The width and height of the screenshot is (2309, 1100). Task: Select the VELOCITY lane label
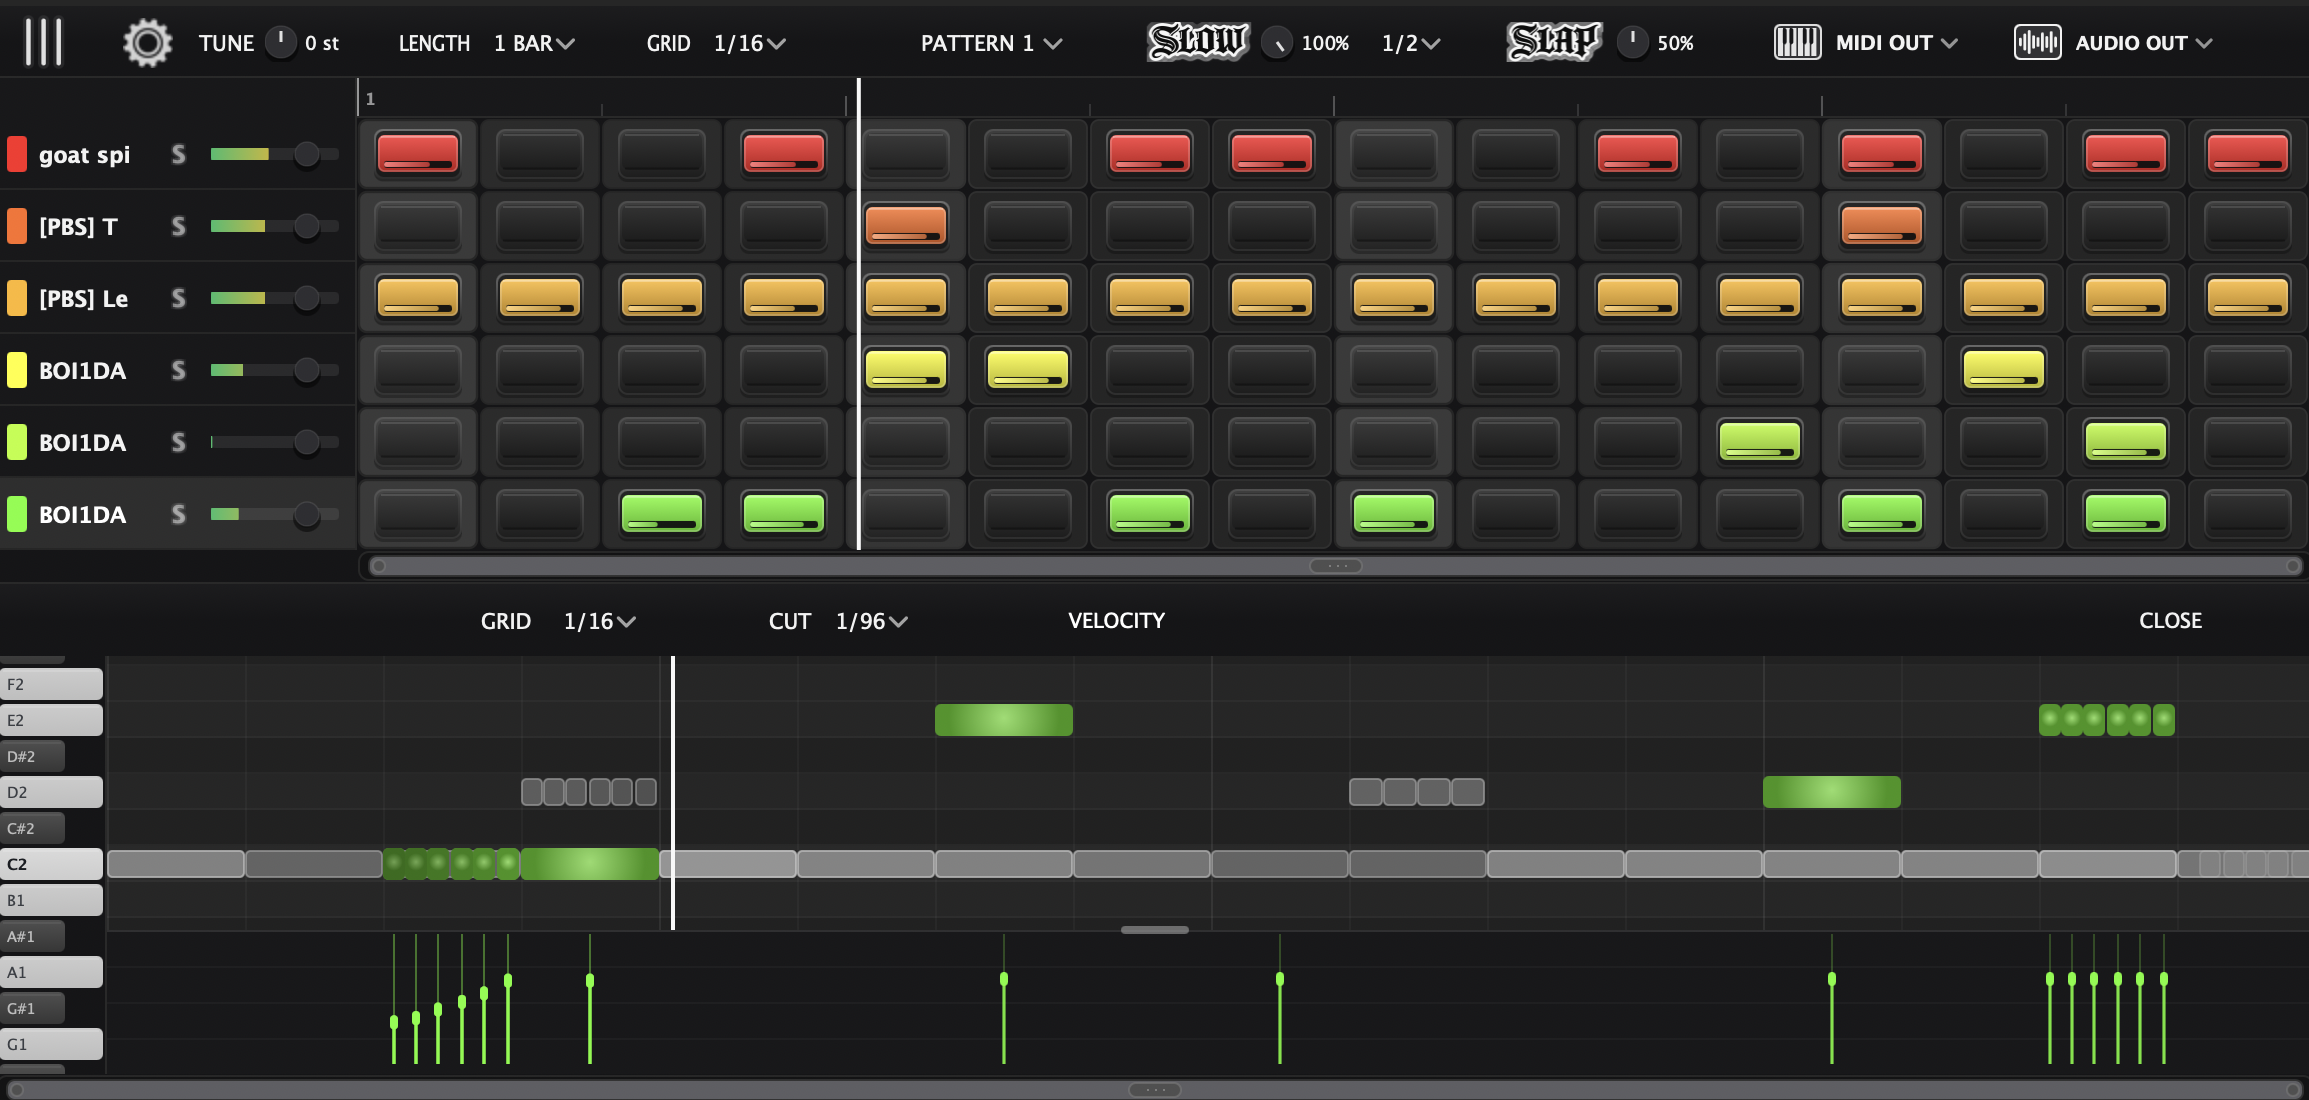(x=1116, y=620)
